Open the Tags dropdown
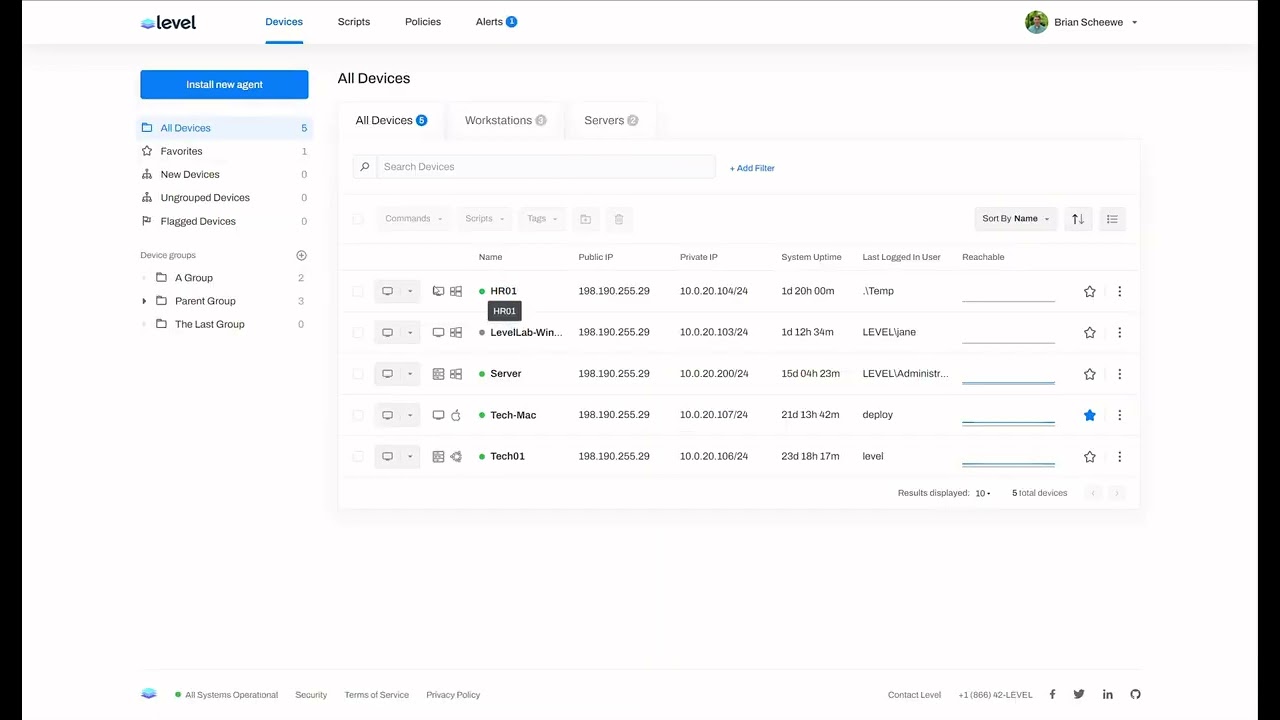1280x720 pixels. click(542, 219)
